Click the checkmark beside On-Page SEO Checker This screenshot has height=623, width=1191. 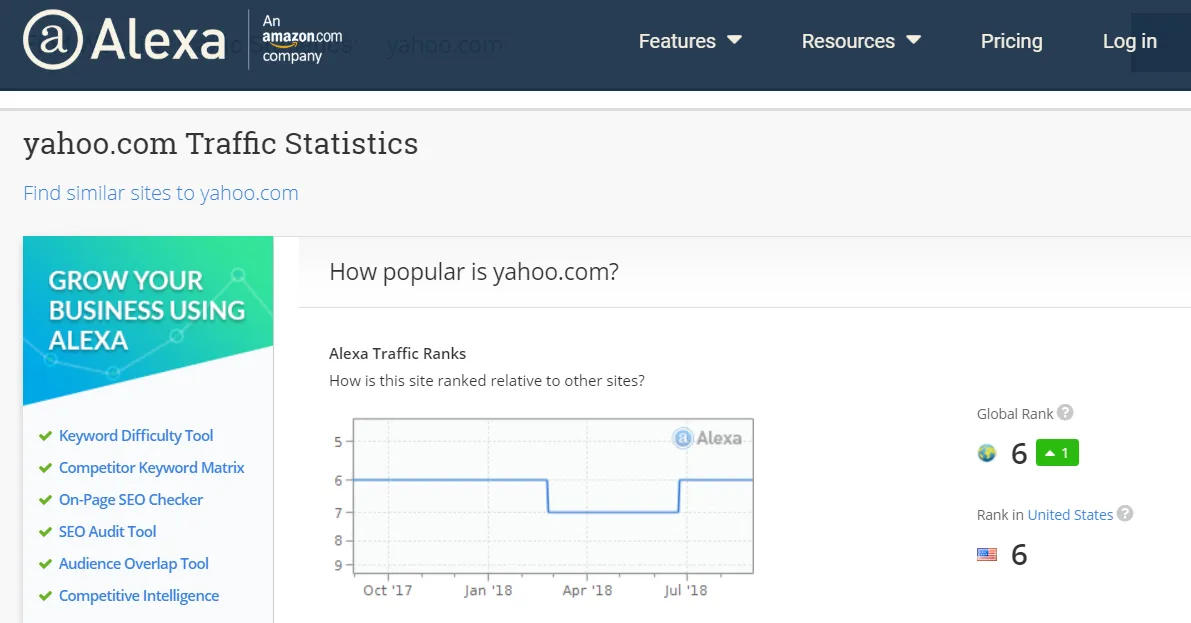45,500
